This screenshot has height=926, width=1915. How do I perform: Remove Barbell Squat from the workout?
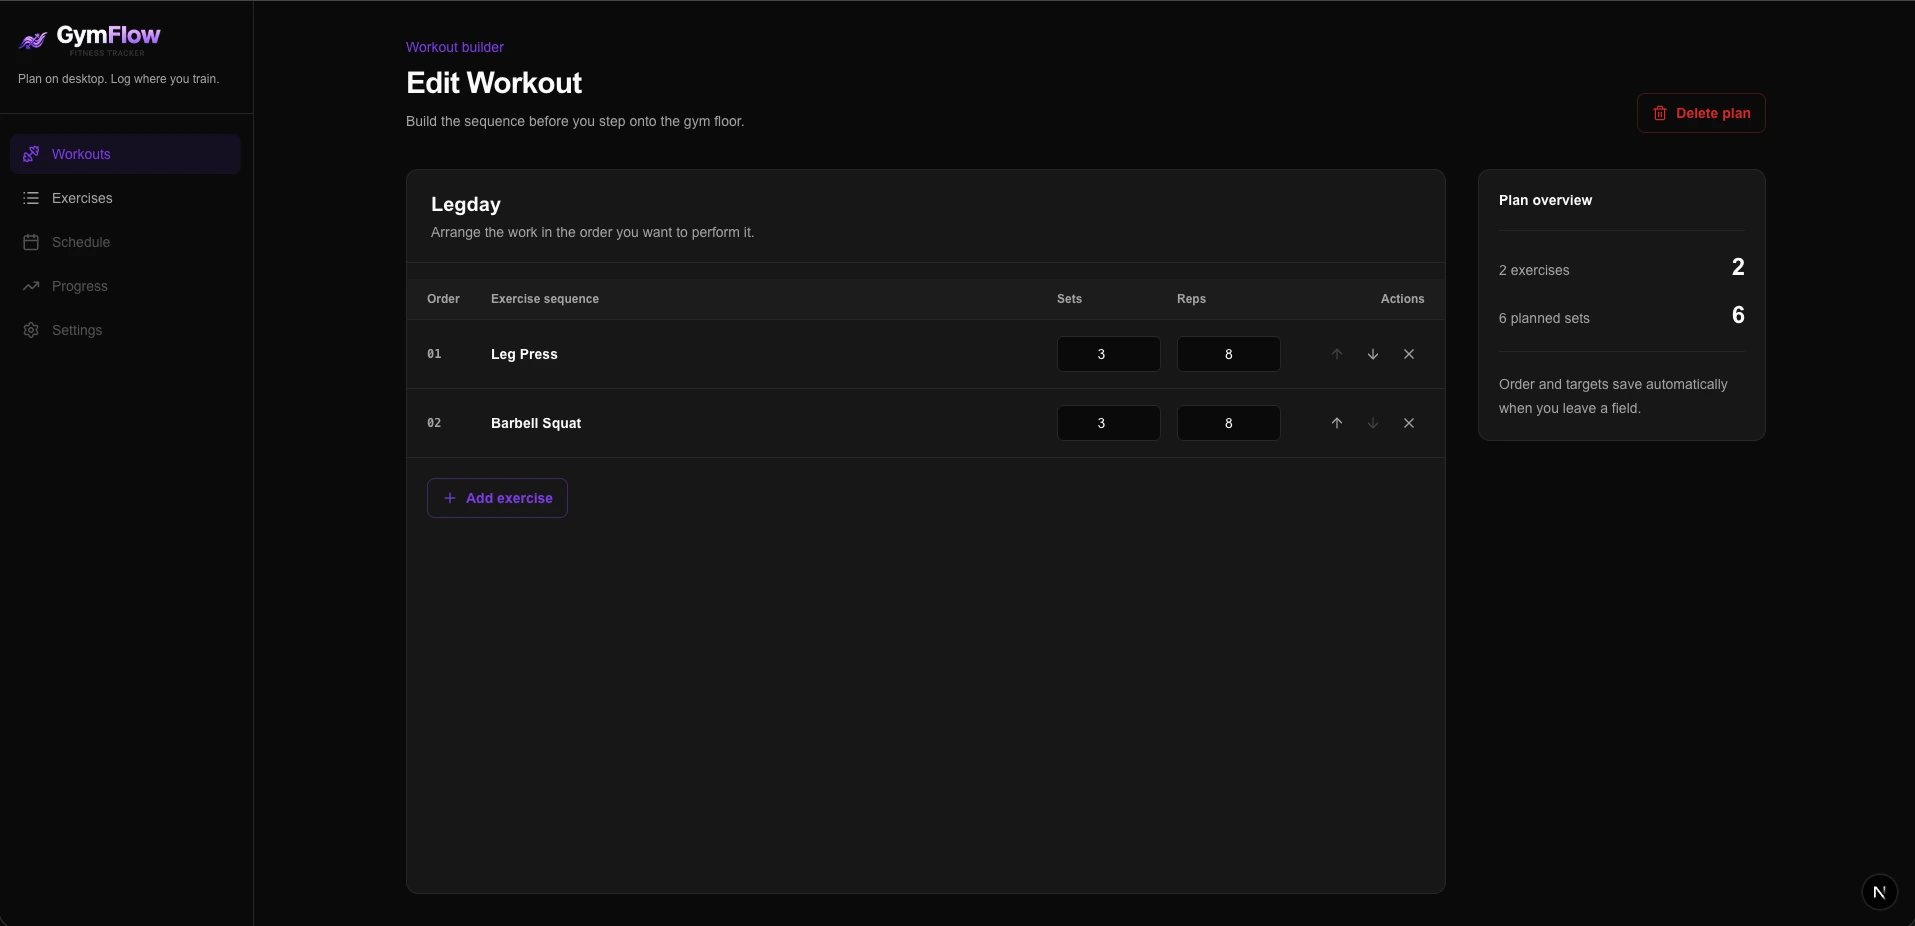1409,423
